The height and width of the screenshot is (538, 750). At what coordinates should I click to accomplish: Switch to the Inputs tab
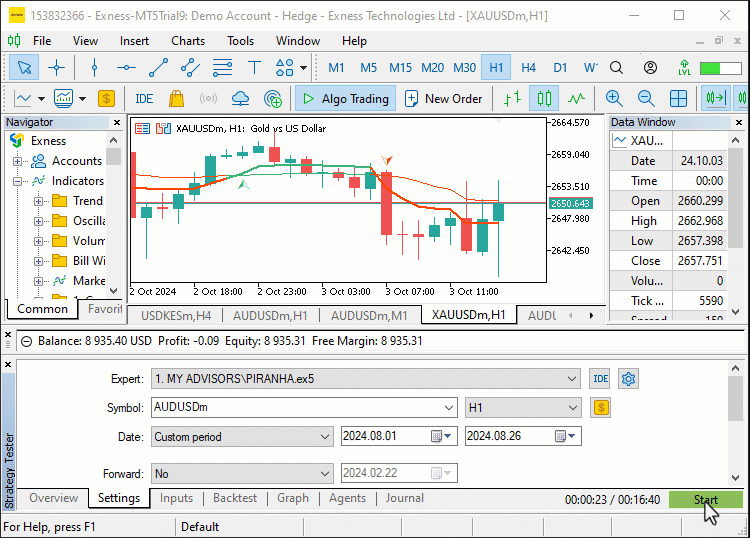pyautogui.click(x=176, y=498)
